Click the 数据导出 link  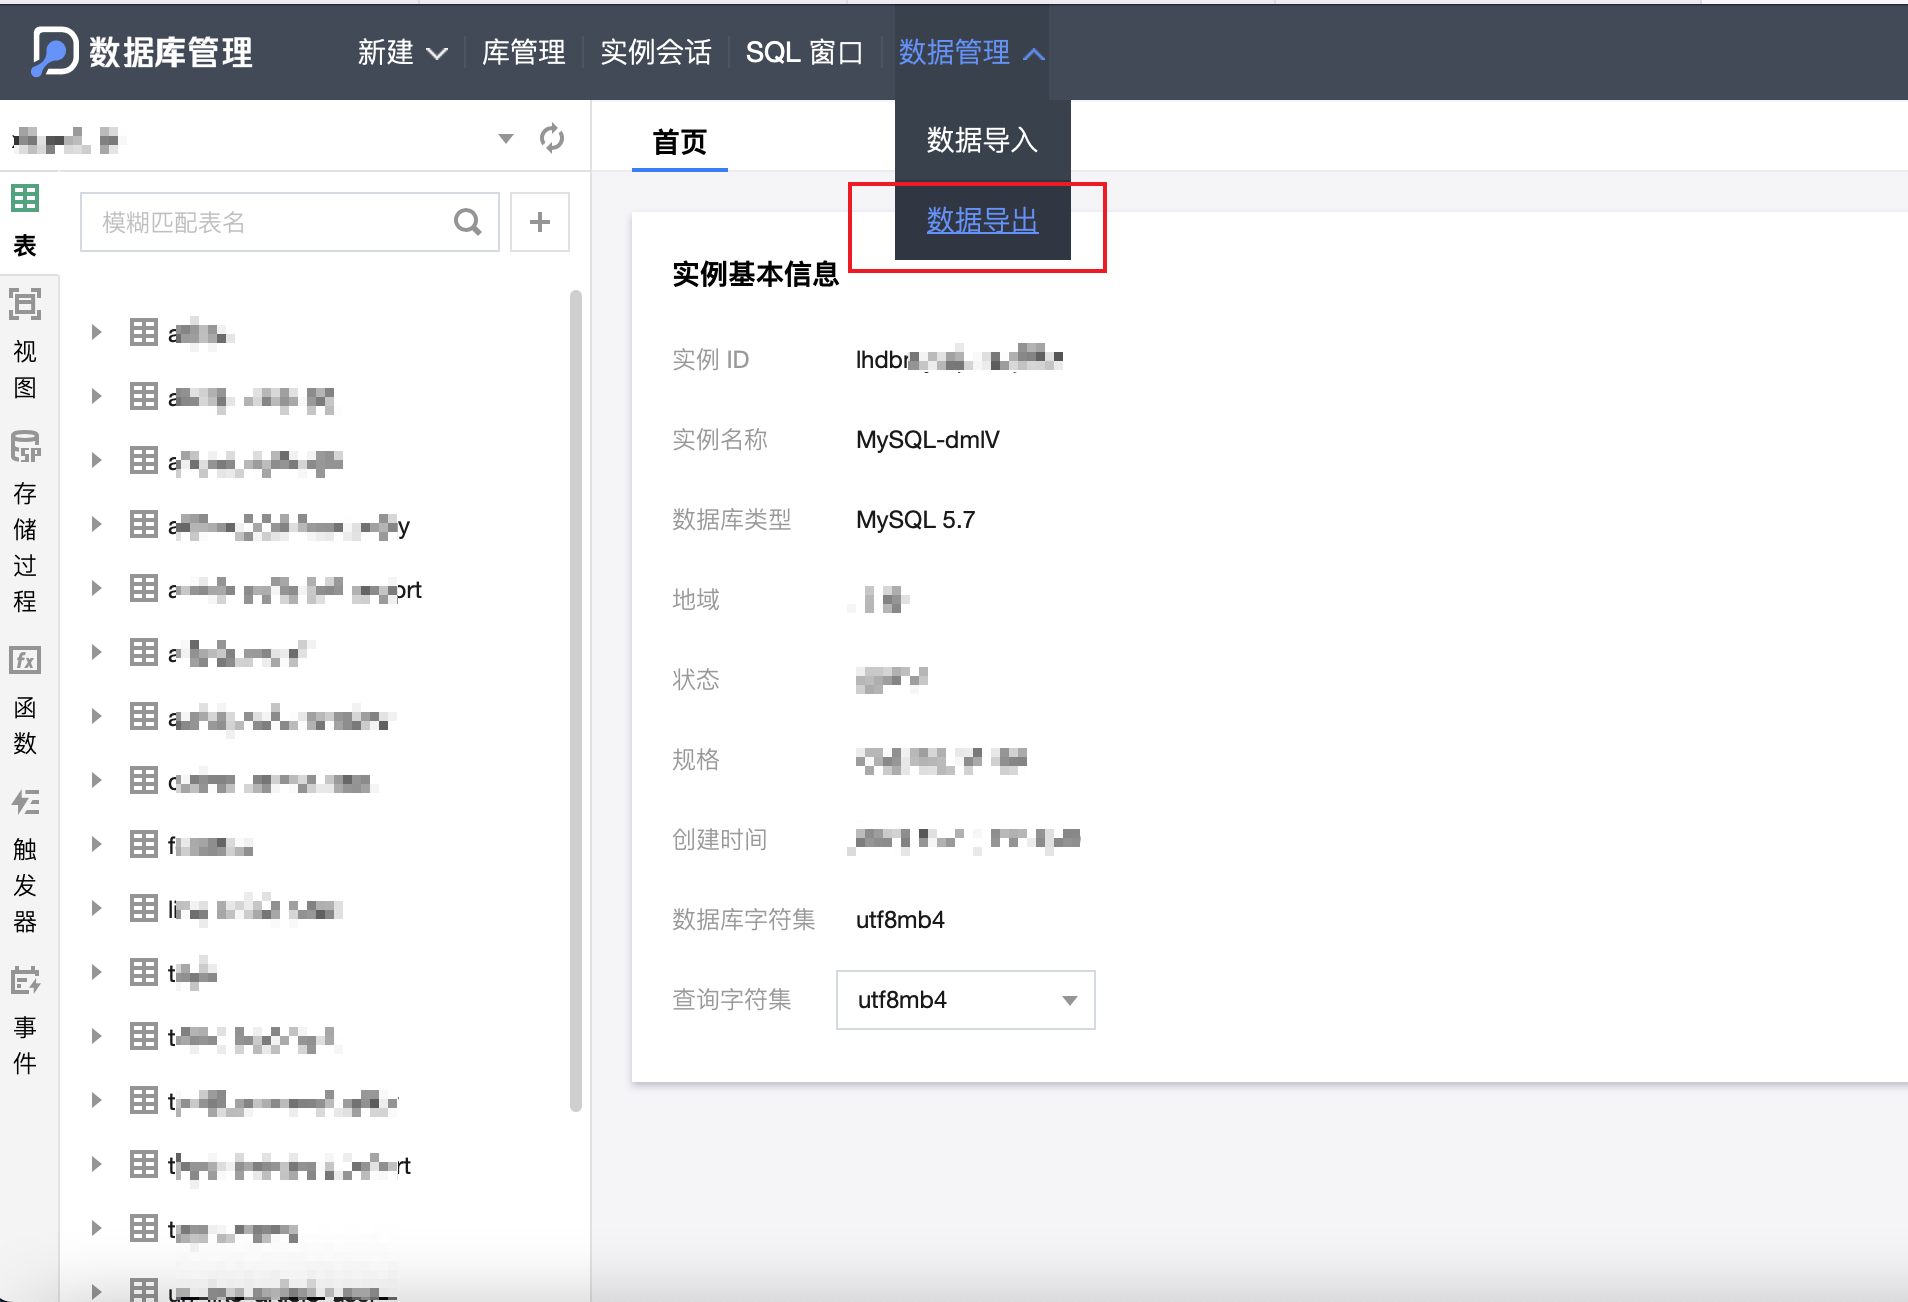point(981,222)
